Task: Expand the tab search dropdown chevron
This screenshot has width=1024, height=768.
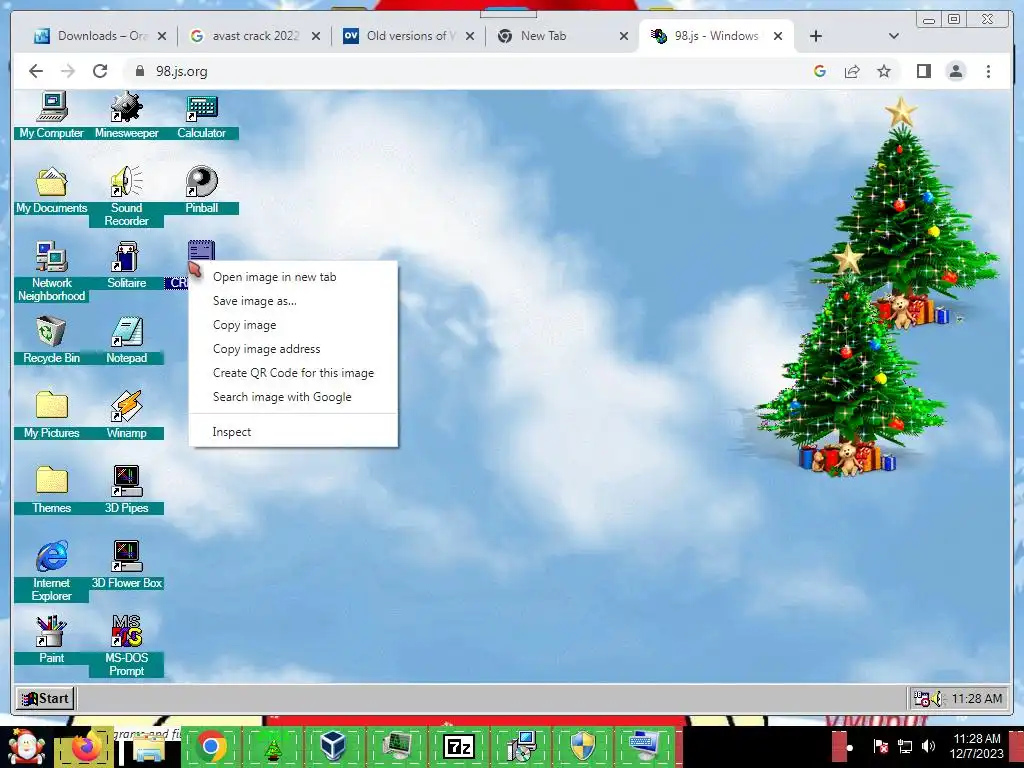Action: pos(893,36)
